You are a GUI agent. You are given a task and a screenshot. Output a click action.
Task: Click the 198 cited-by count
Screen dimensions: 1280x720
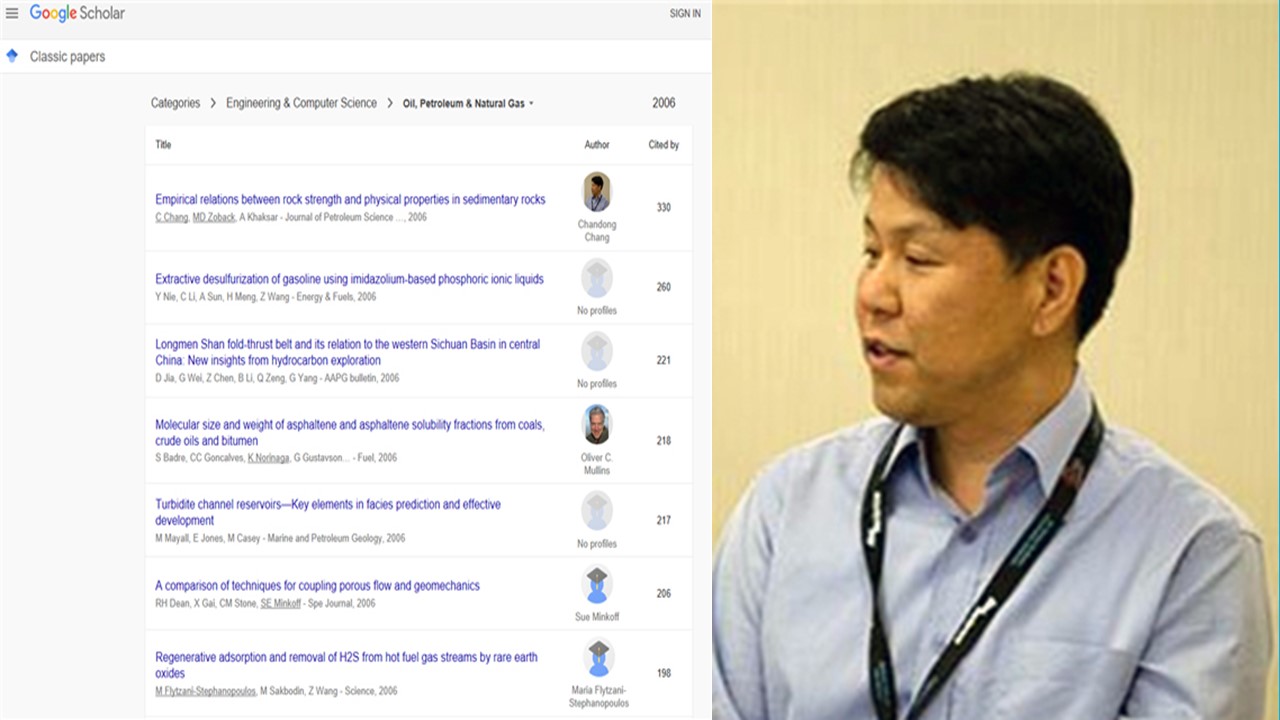663,673
